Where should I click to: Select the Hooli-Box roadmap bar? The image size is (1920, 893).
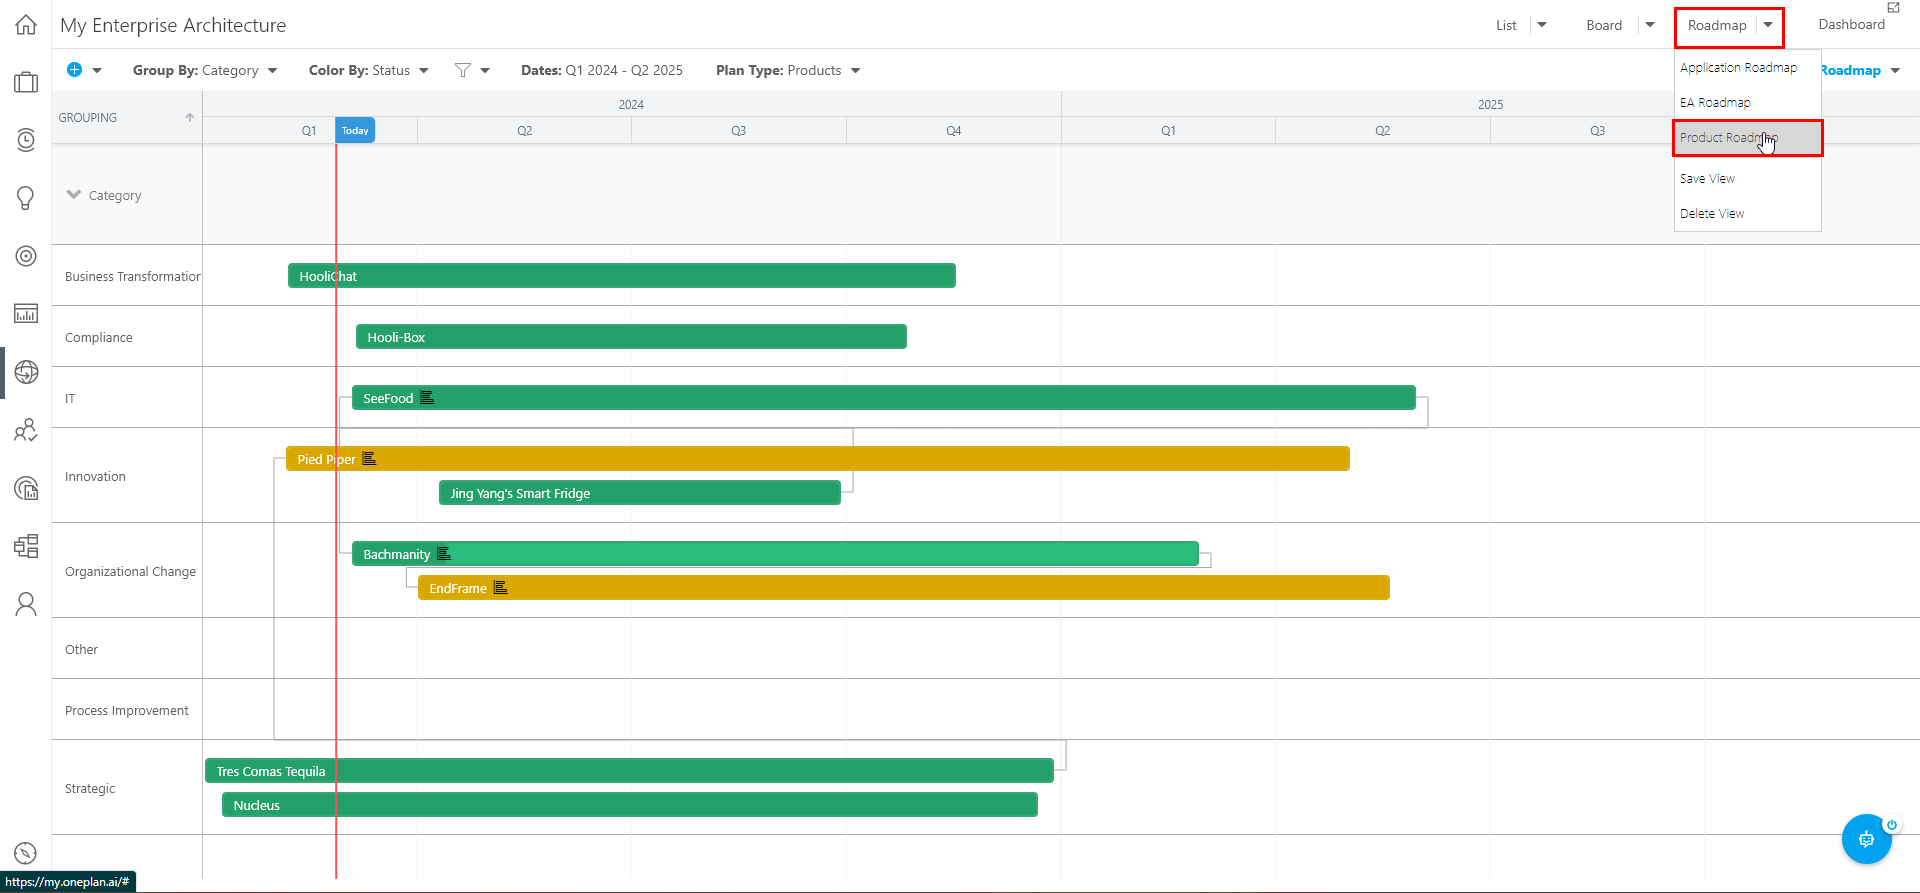631,337
